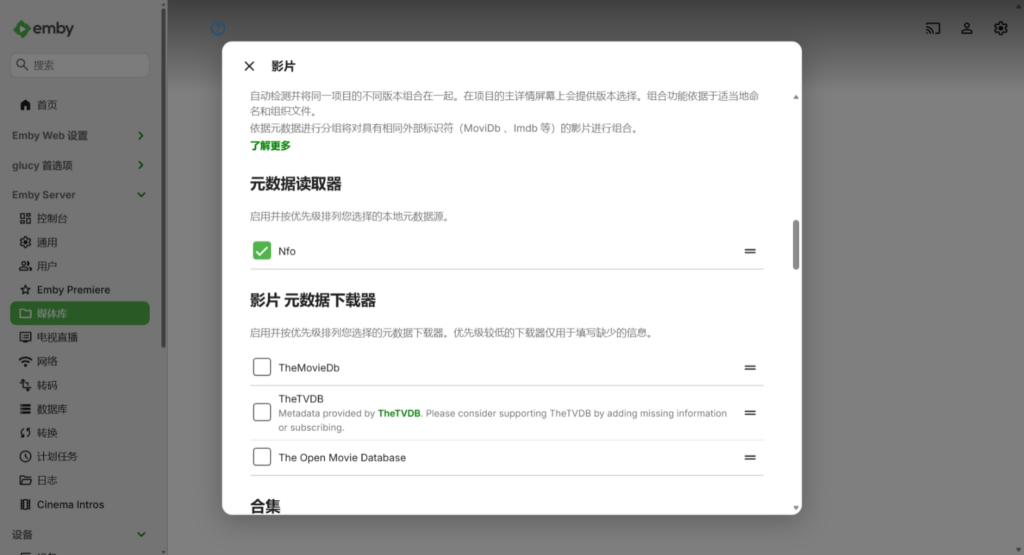The image size is (1024, 555).
Task: Uncheck the Nfo metadata reader checkbox
Action: [262, 251]
